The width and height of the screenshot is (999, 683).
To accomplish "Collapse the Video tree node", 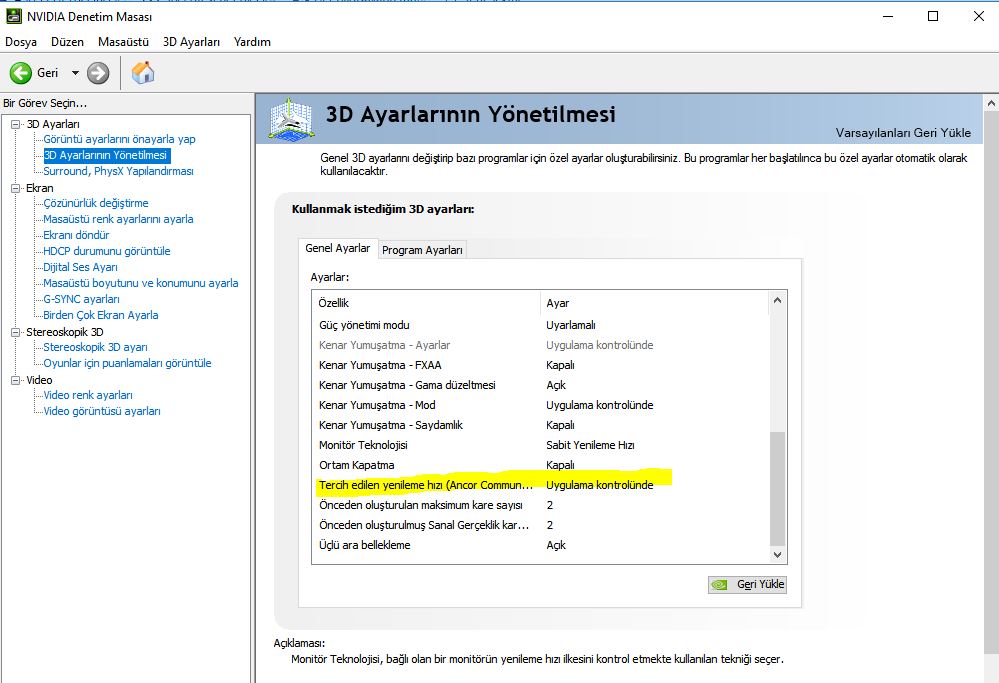I will pos(16,380).
